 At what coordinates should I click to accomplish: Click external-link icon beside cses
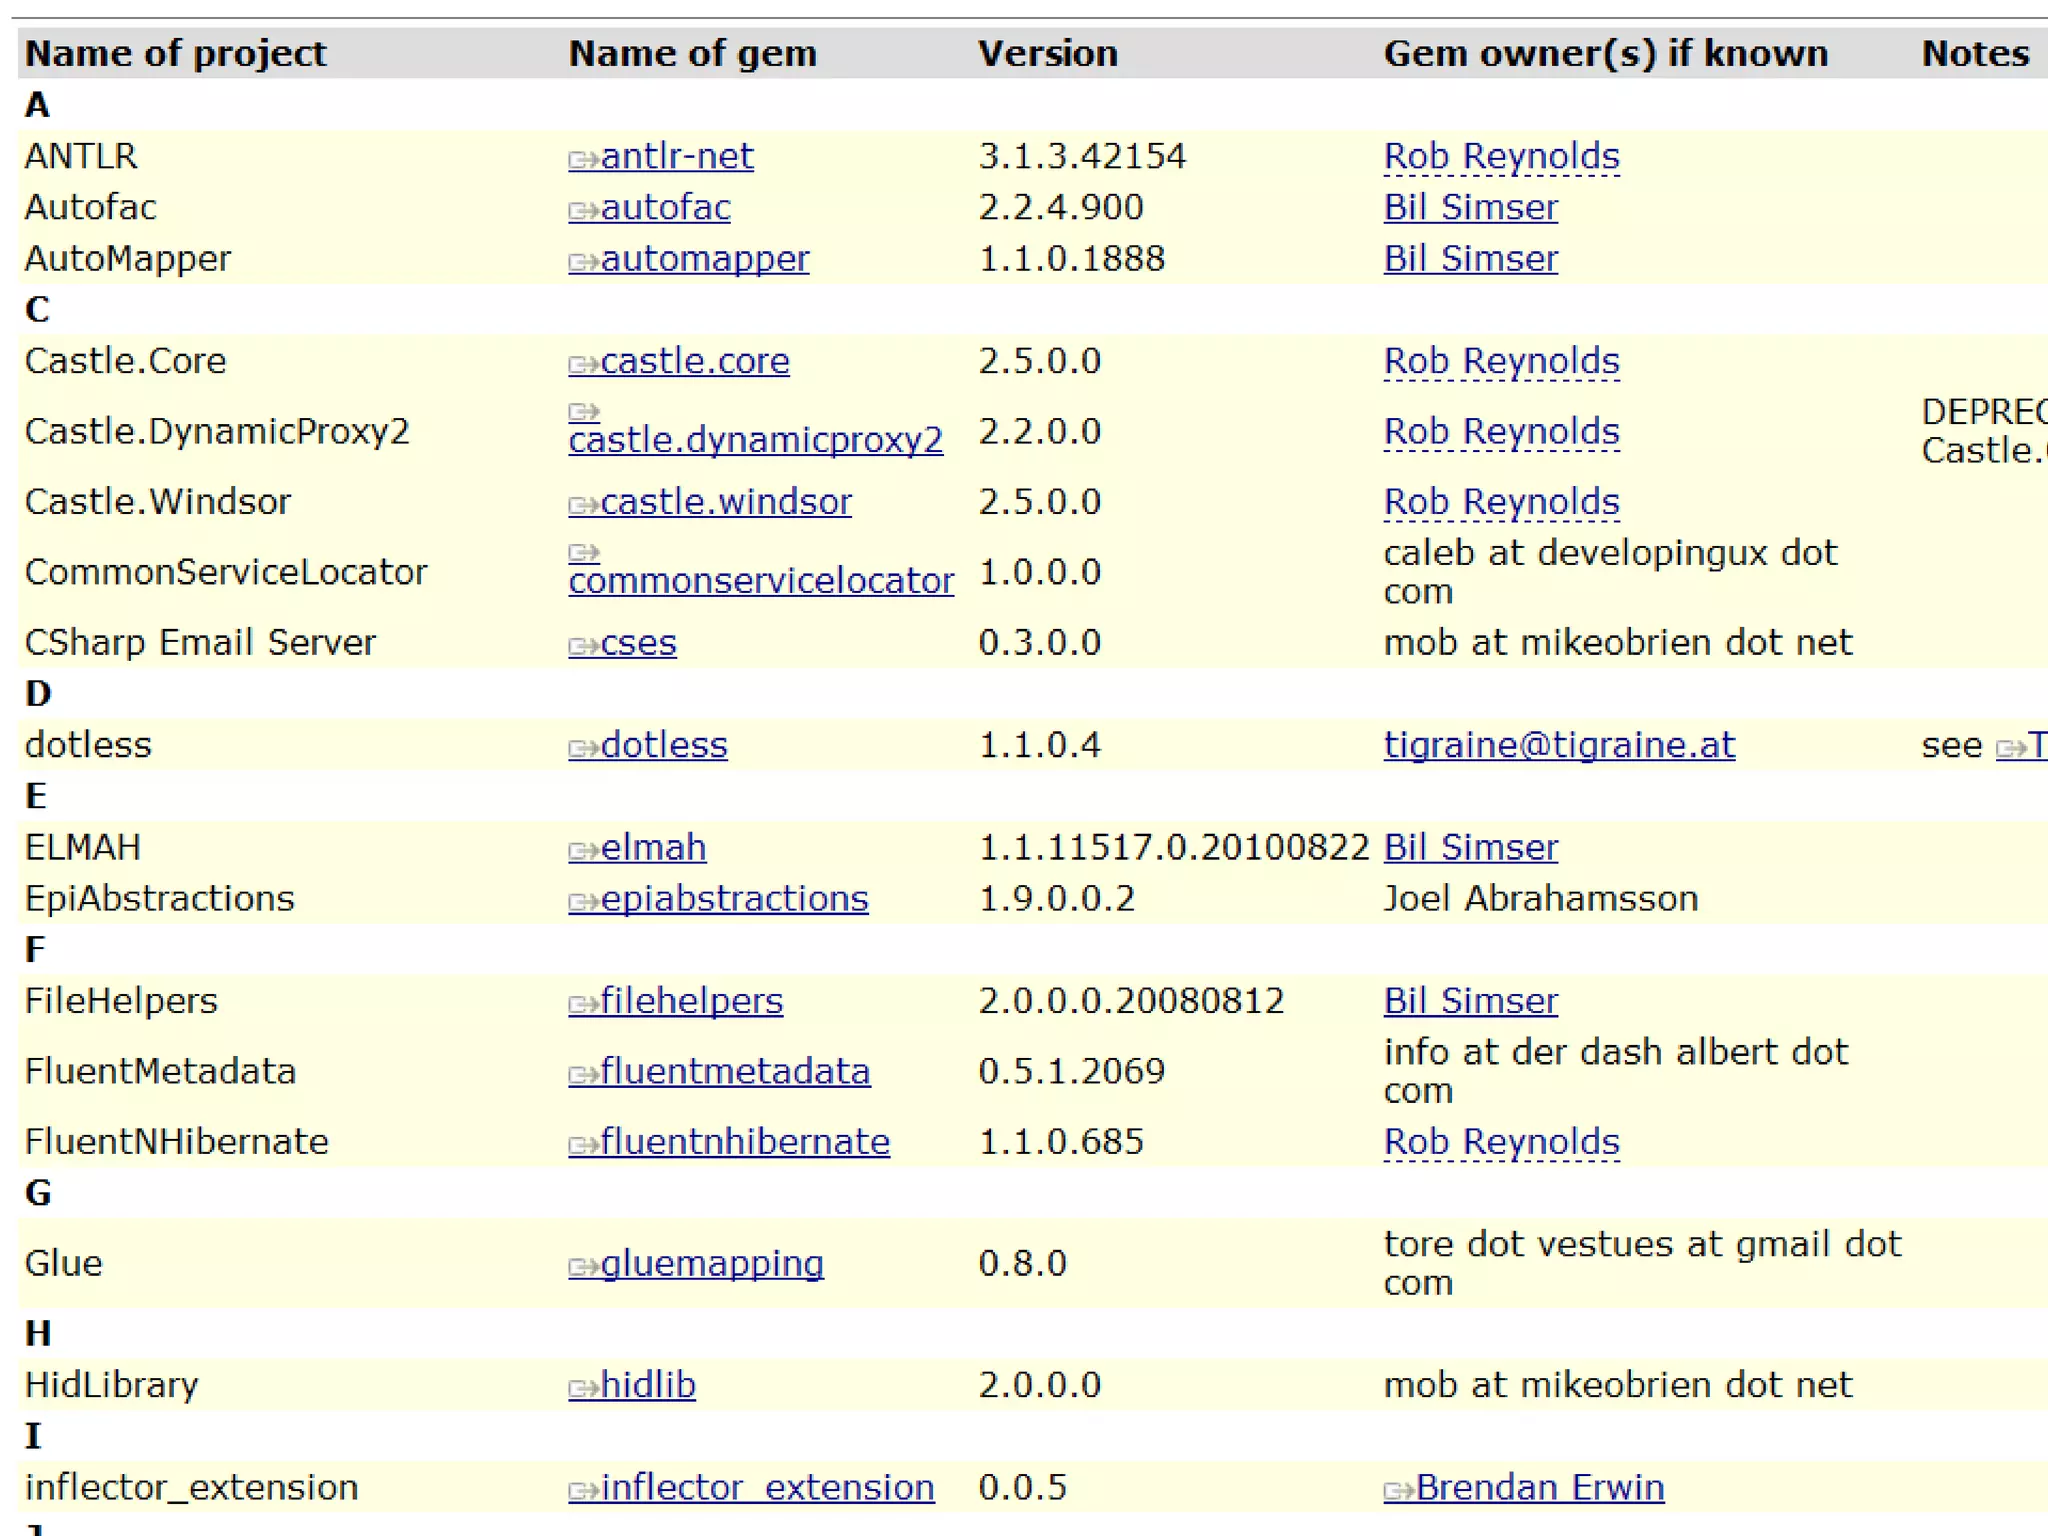(583, 646)
